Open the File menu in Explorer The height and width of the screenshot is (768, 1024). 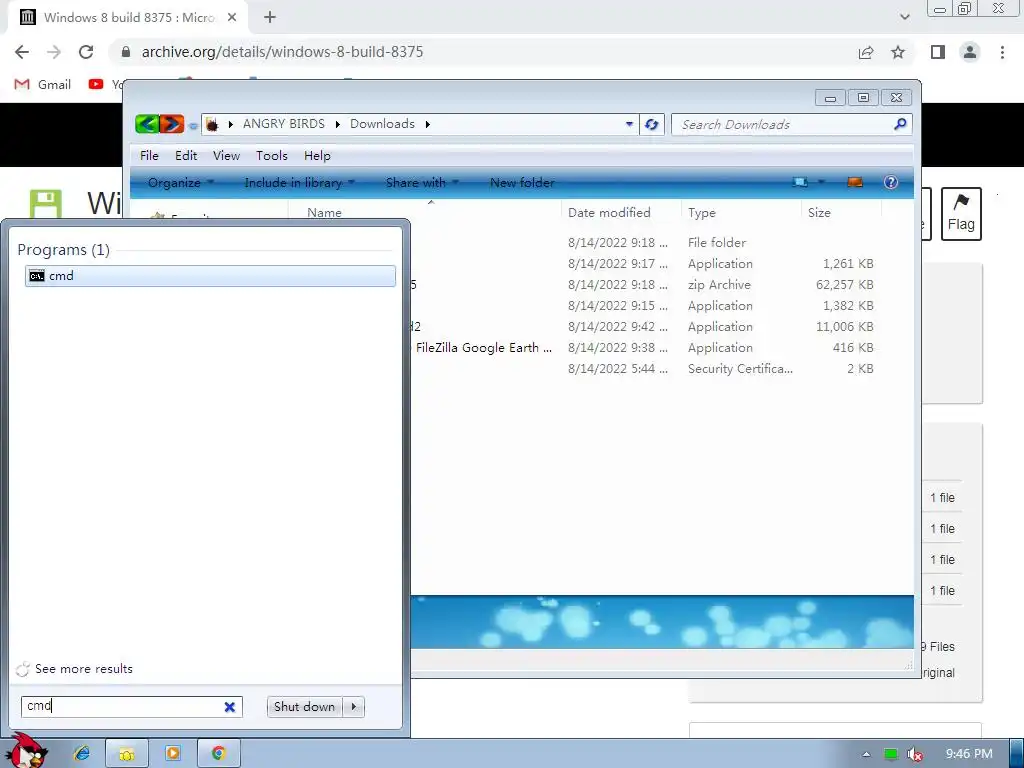[149, 155]
